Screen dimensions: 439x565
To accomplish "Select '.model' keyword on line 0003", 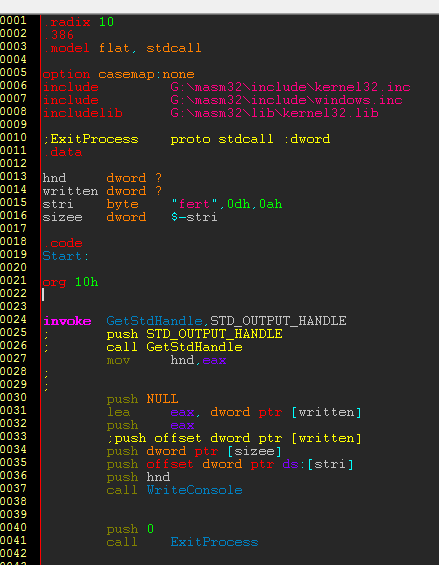I will pyautogui.click(x=66, y=48).
